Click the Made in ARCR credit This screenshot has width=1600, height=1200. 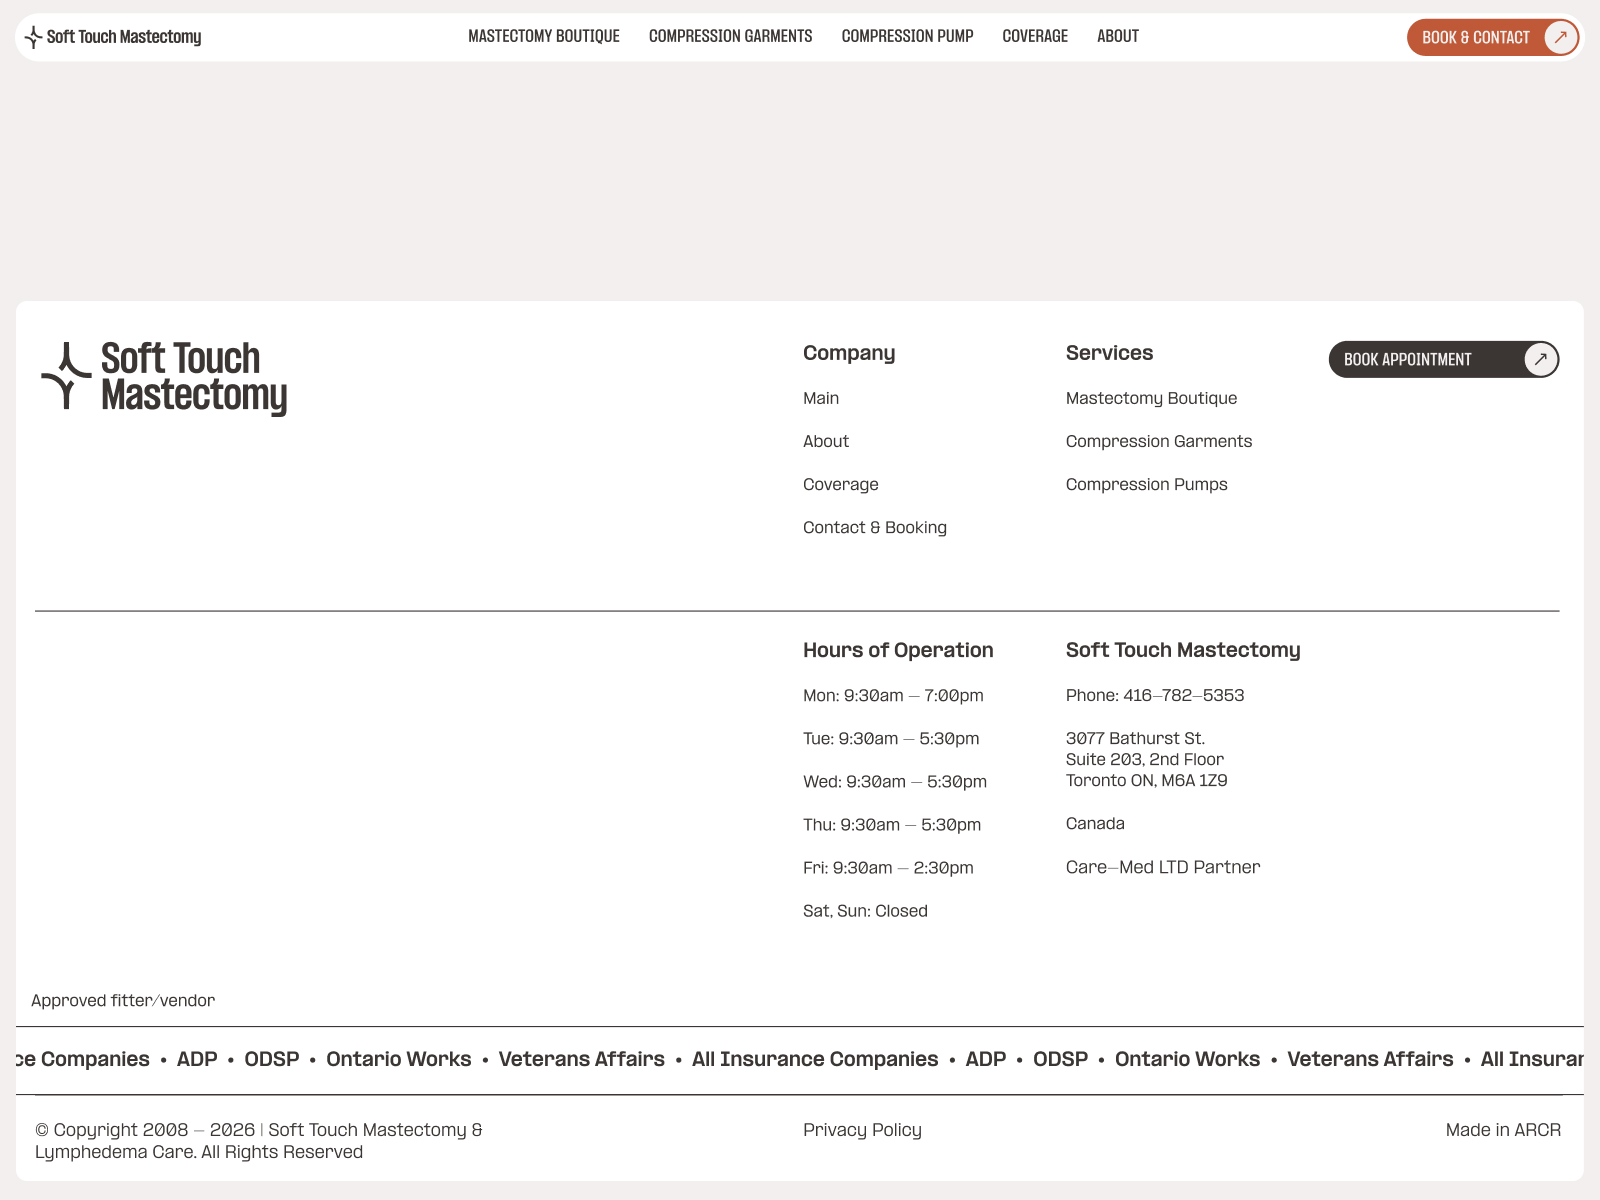[1502, 1130]
